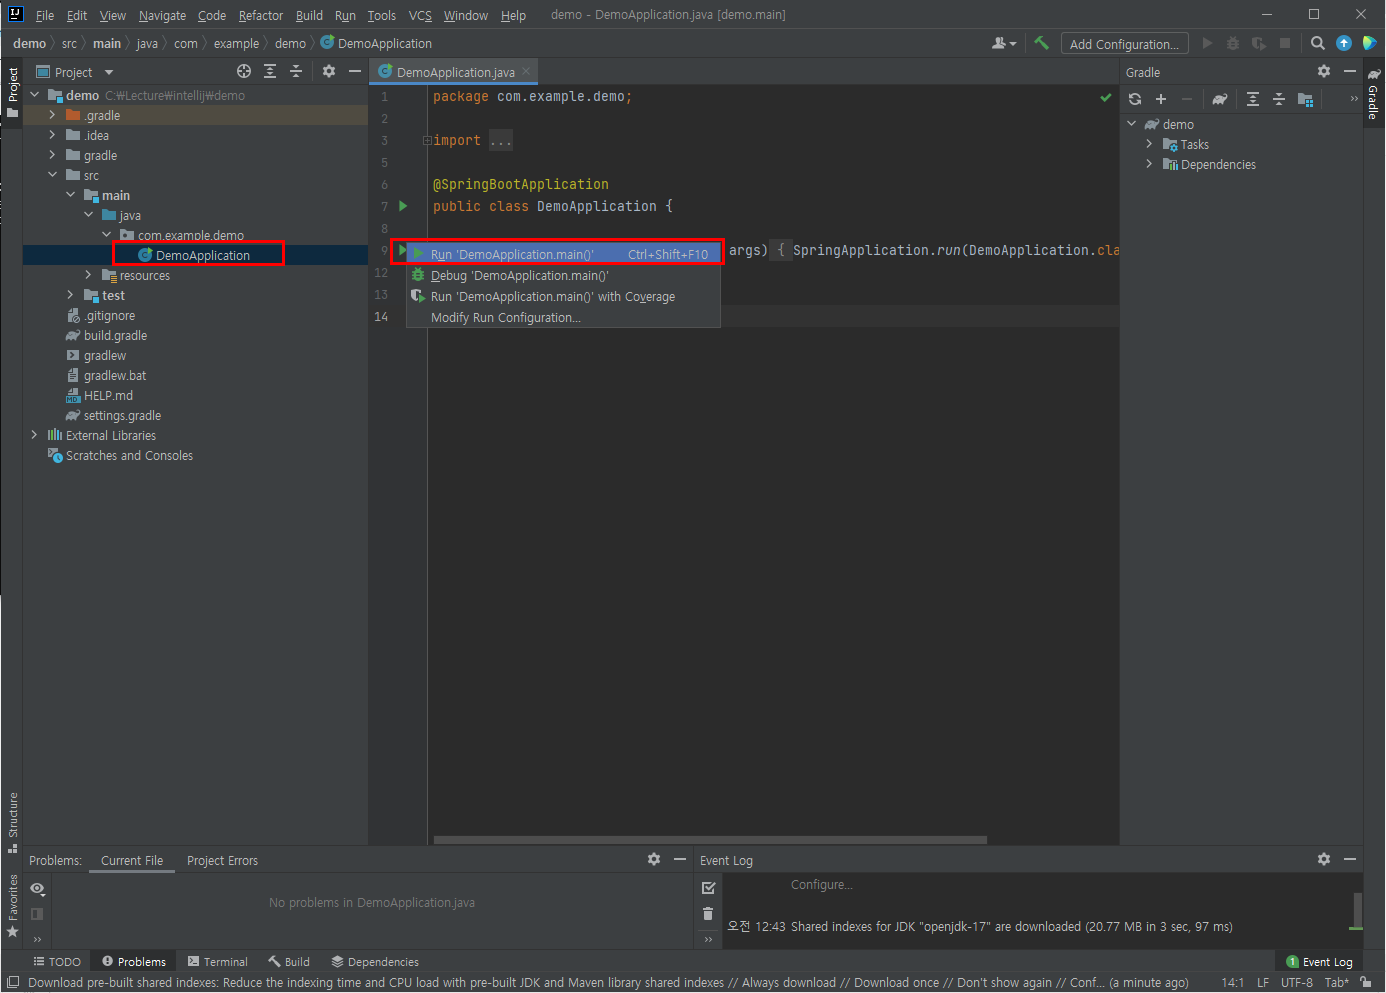Collapse the src folder

tap(52, 175)
